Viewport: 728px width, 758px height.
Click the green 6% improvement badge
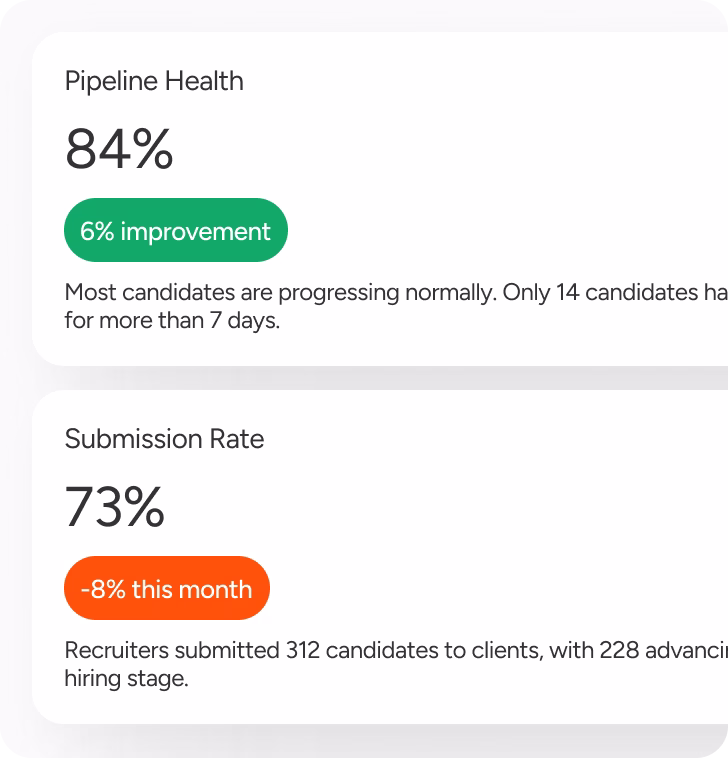pos(176,230)
